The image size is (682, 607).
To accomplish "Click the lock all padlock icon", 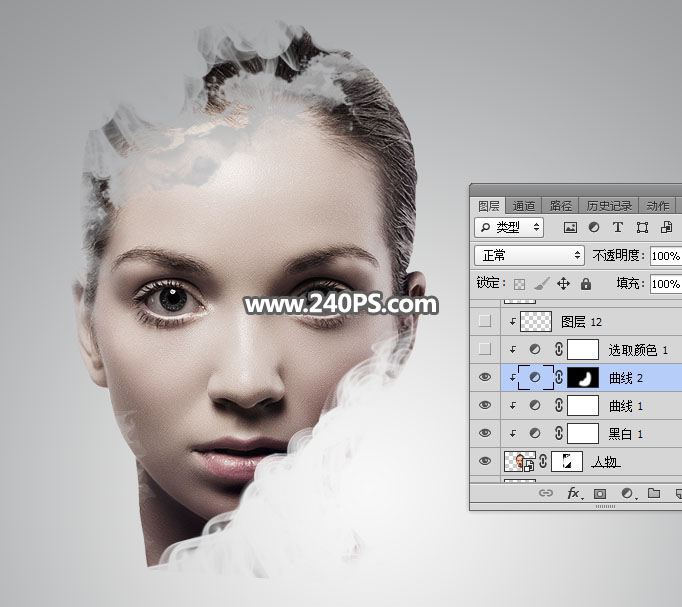I will click(x=586, y=284).
